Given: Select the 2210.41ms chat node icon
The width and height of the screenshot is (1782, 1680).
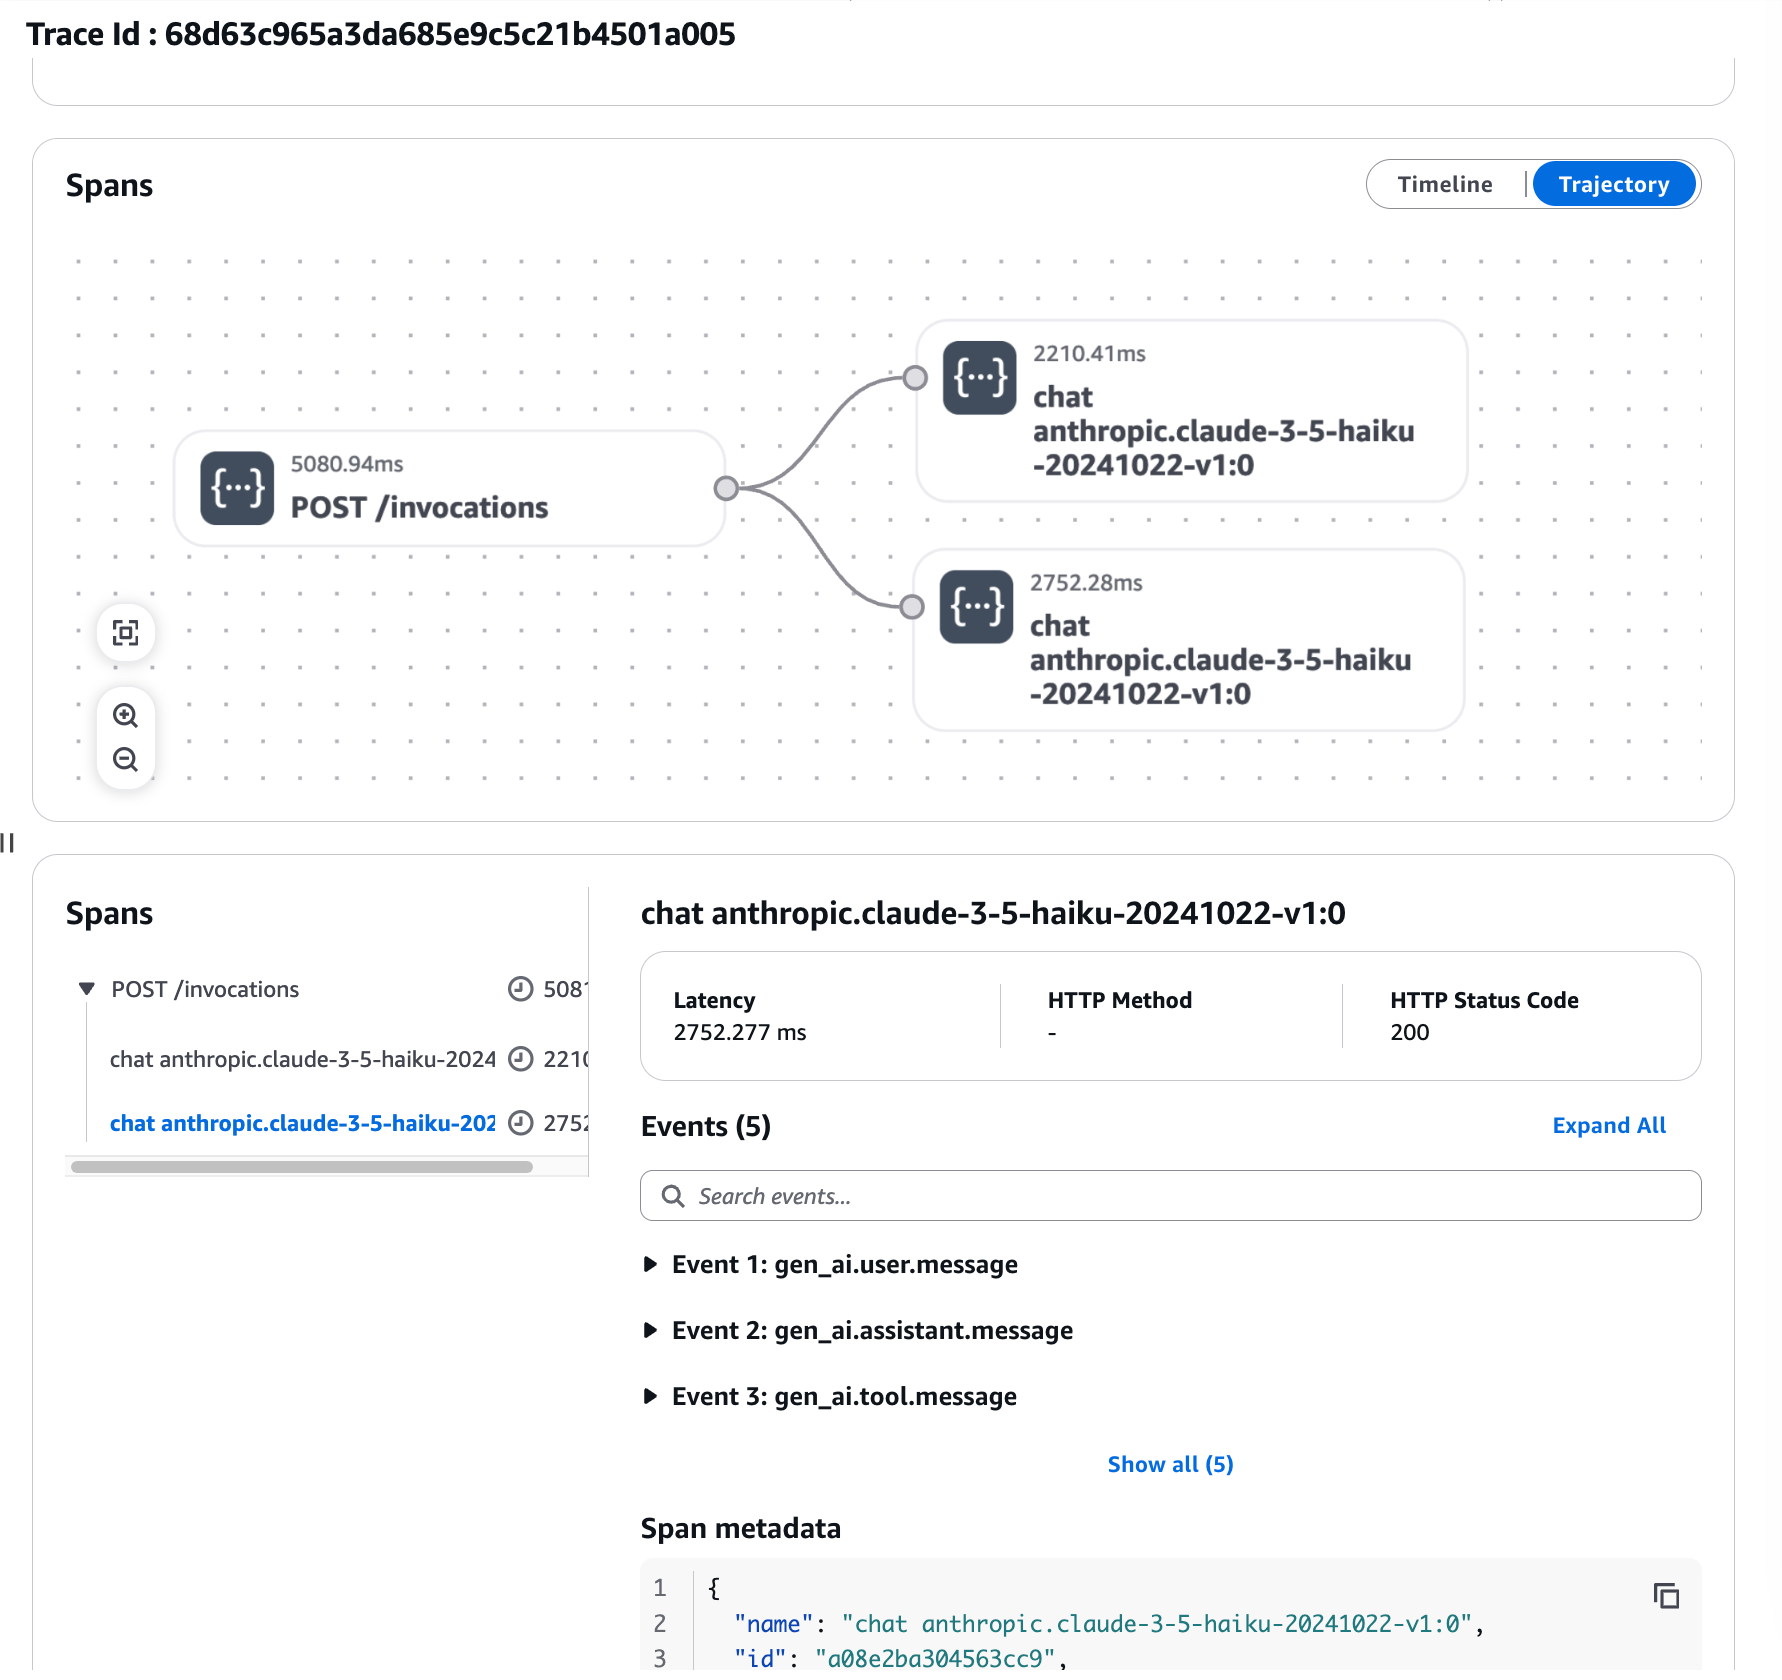Looking at the screenshot, I should (x=979, y=378).
